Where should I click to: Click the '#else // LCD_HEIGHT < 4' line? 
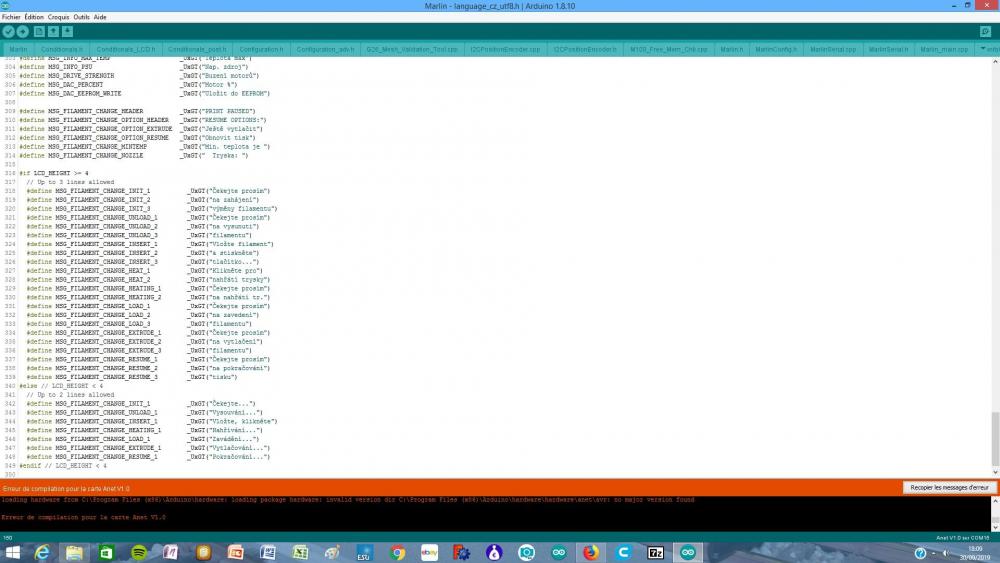(61, 386)
